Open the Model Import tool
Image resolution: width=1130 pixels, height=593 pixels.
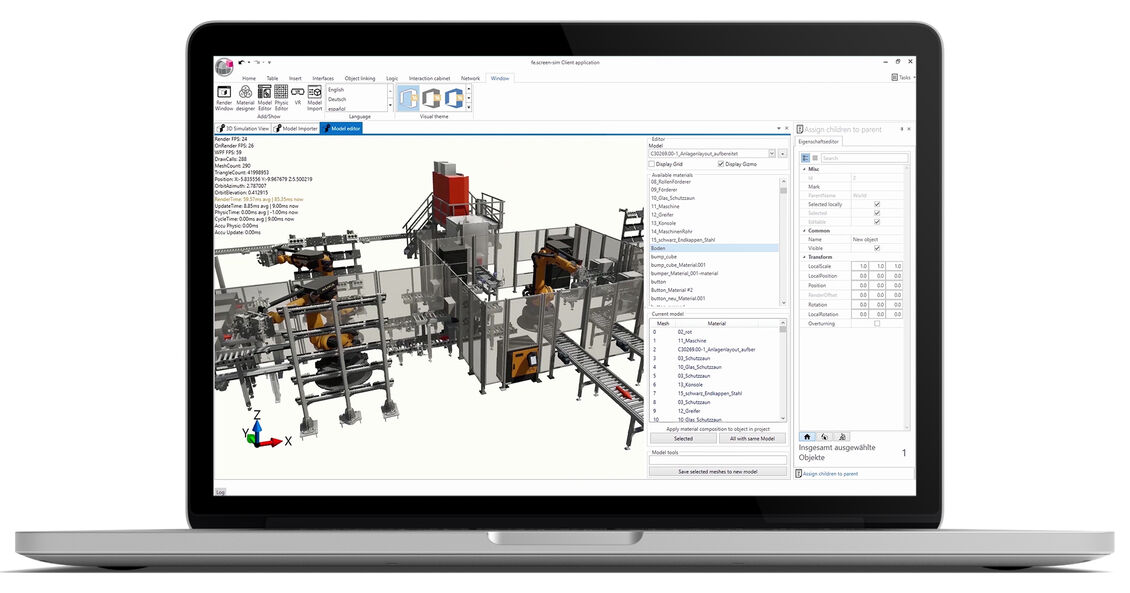tap(315, 98)
